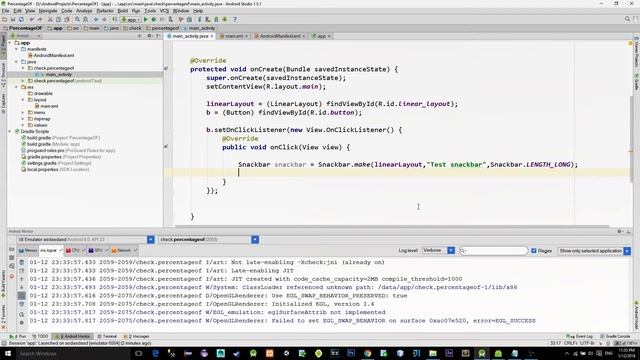Open the emulator device selector dropdown
Viewport: 640px width, 360px height.
85,240
